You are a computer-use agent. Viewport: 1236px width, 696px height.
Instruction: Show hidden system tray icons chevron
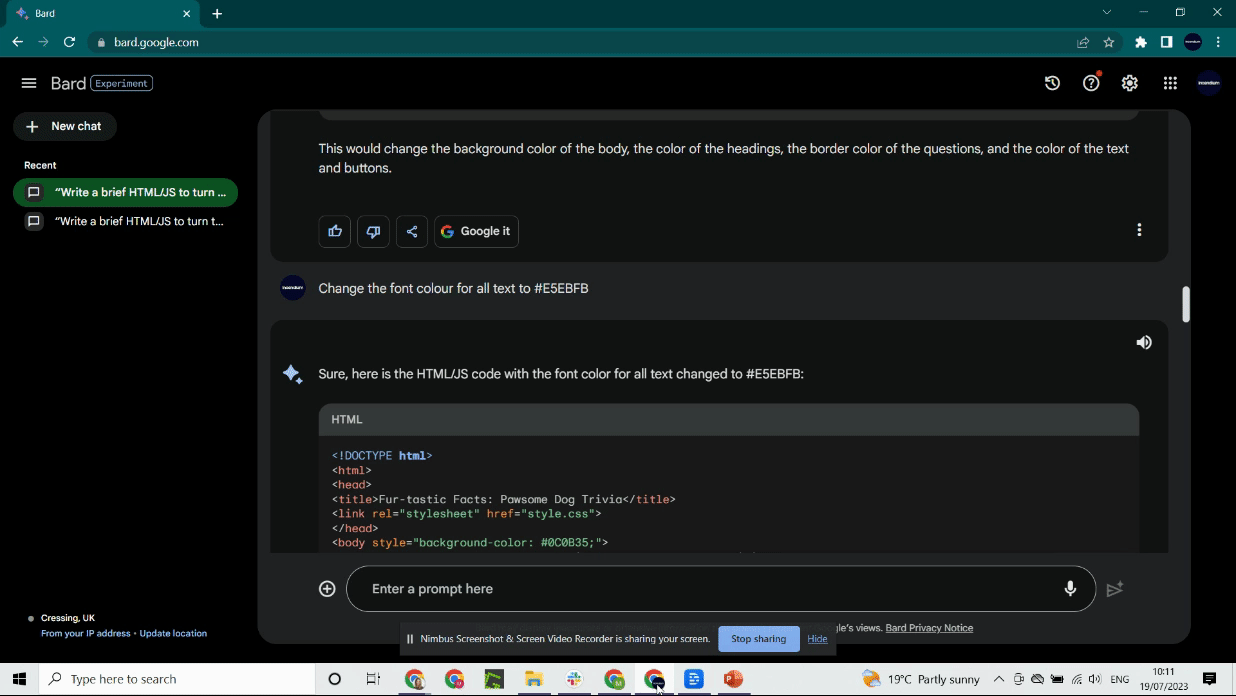coord(998,679)
